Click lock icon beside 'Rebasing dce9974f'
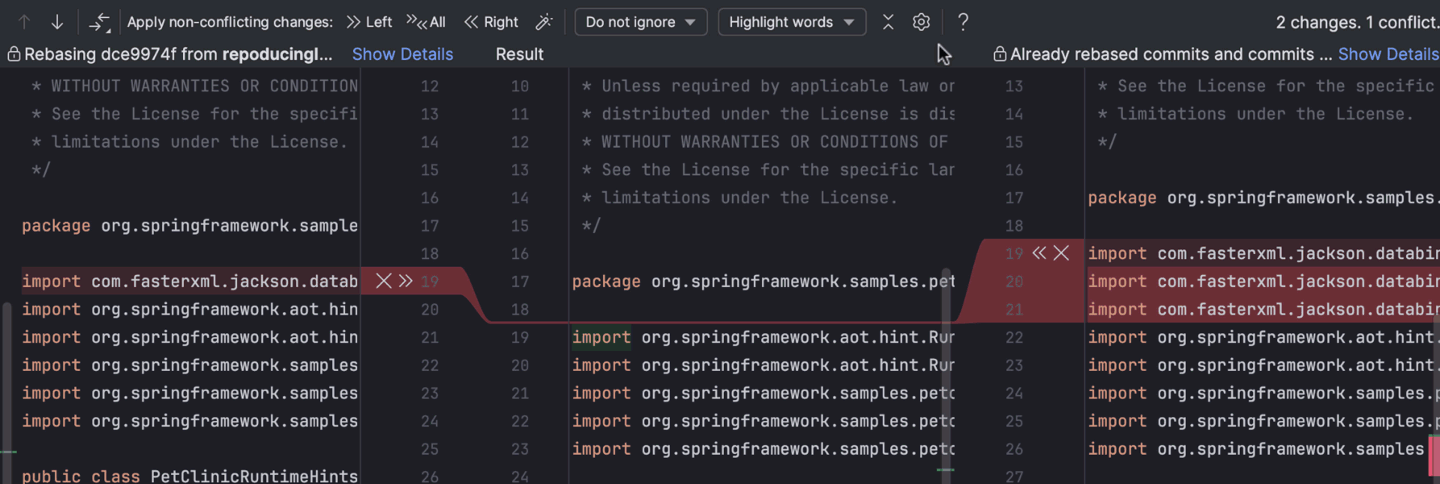Image resolution: width=1440 pixels, height=484 pixels. [13, 54]
